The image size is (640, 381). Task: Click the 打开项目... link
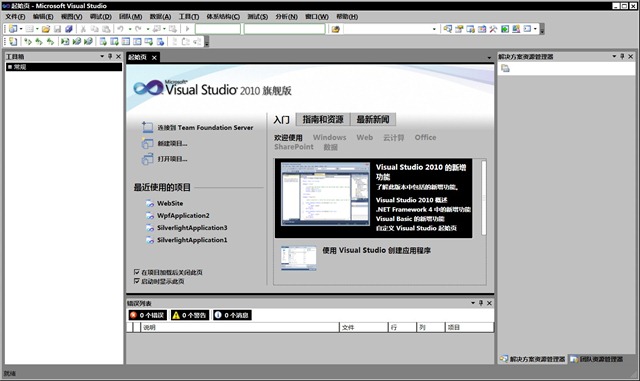(172, 159)
